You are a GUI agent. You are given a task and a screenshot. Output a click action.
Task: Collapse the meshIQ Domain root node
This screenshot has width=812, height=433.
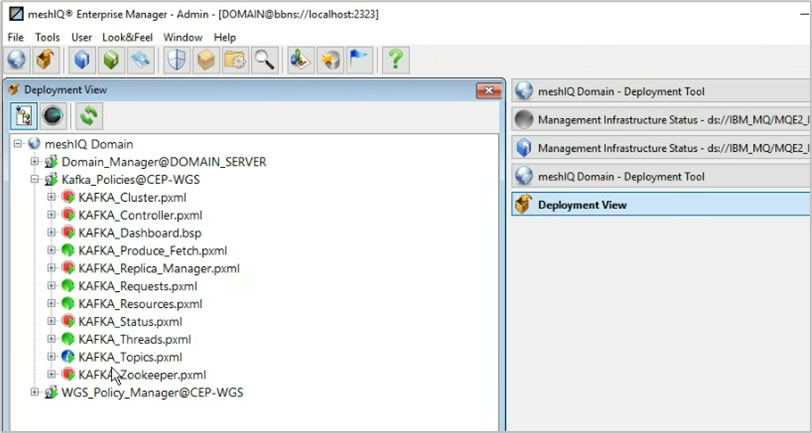click(x=18, y=143)
